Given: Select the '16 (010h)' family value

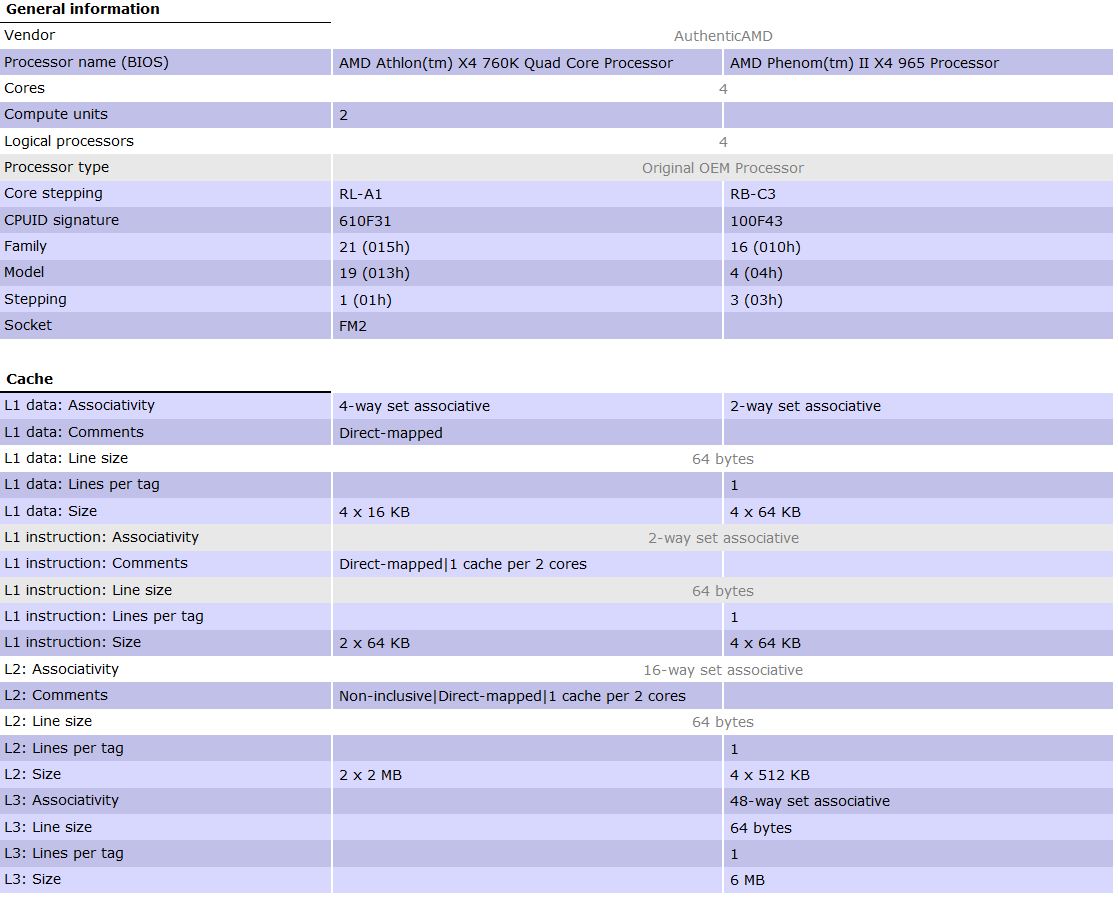Looking at the screenshot, I should tap(765, 247).
